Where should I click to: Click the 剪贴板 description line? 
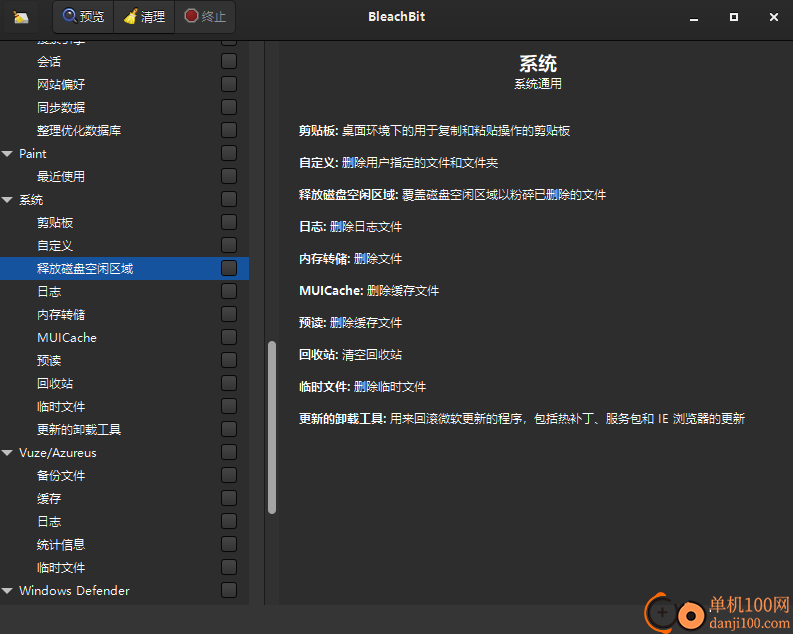coord(434,131)
